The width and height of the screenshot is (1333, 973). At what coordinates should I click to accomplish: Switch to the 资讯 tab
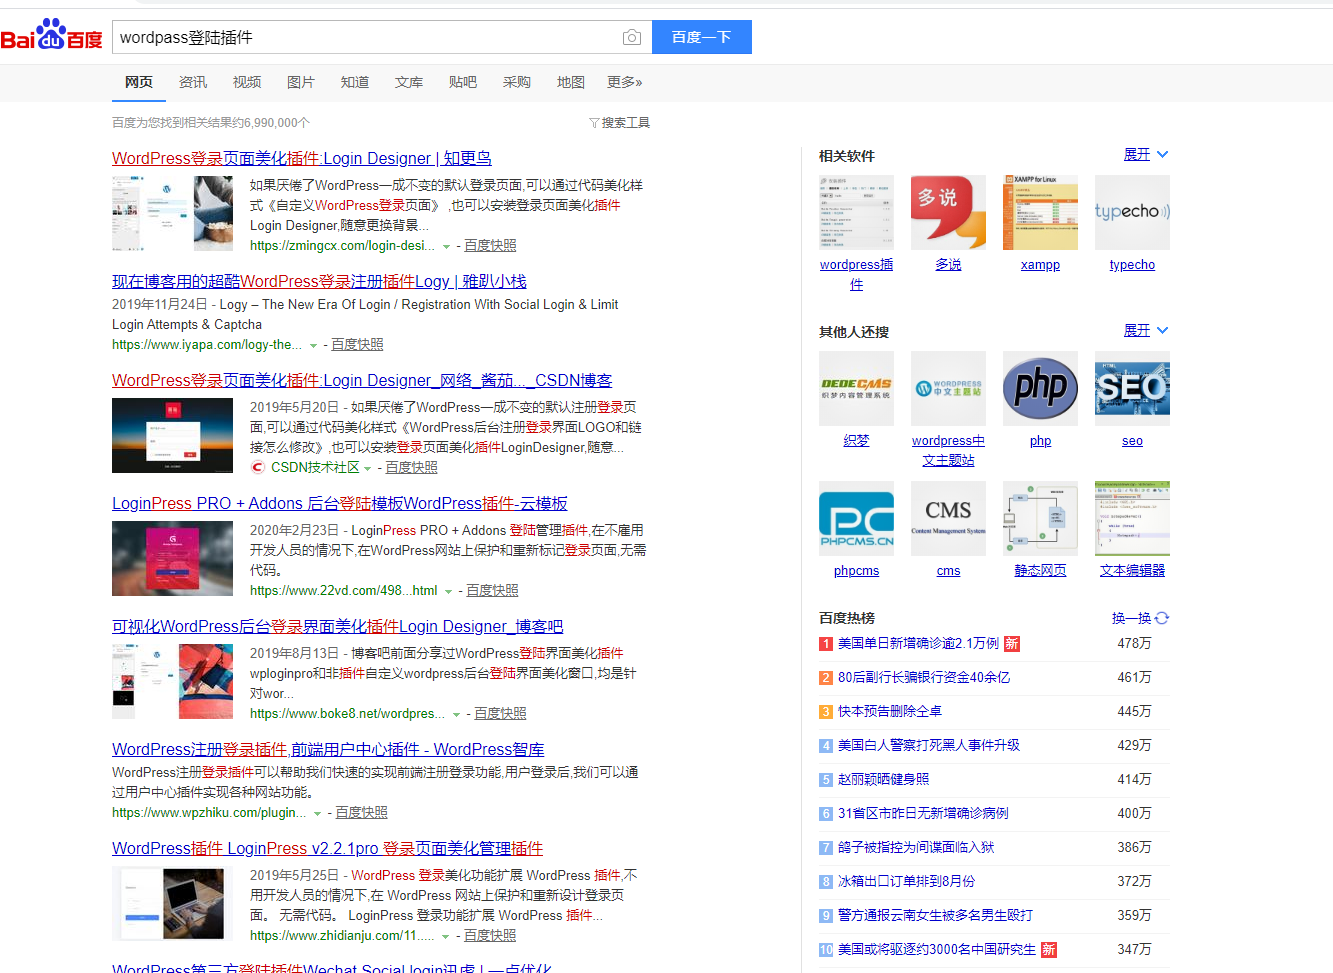click(x=193, y=82)
